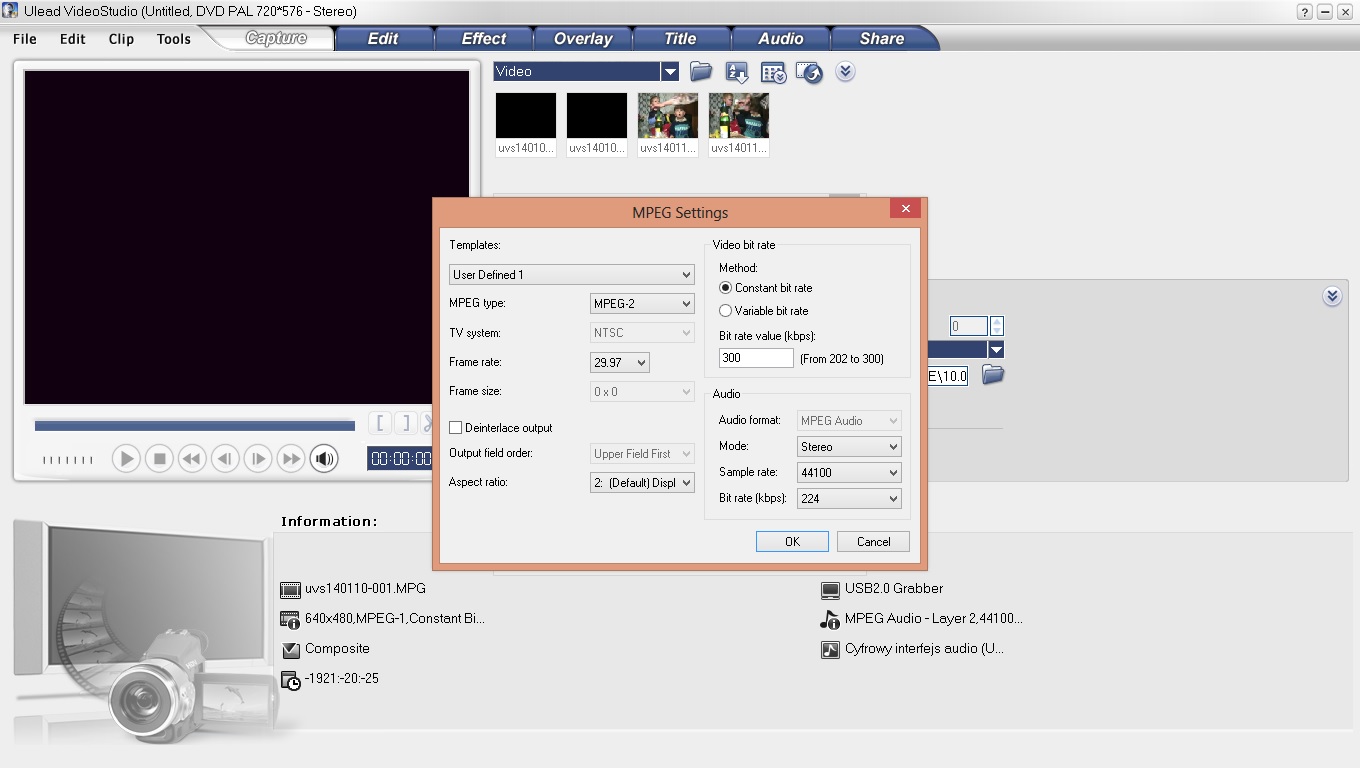
Task: Click the input source icon beside Composite
Action: (291, 650)
